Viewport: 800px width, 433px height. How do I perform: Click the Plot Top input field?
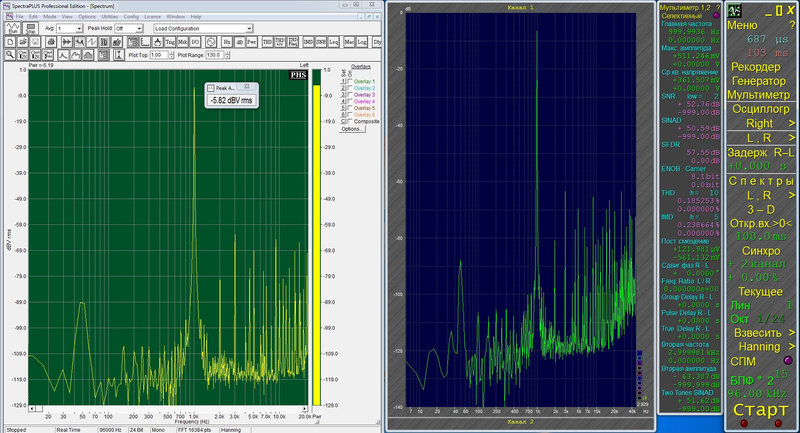pyautogui.click(x=159, y=55)
